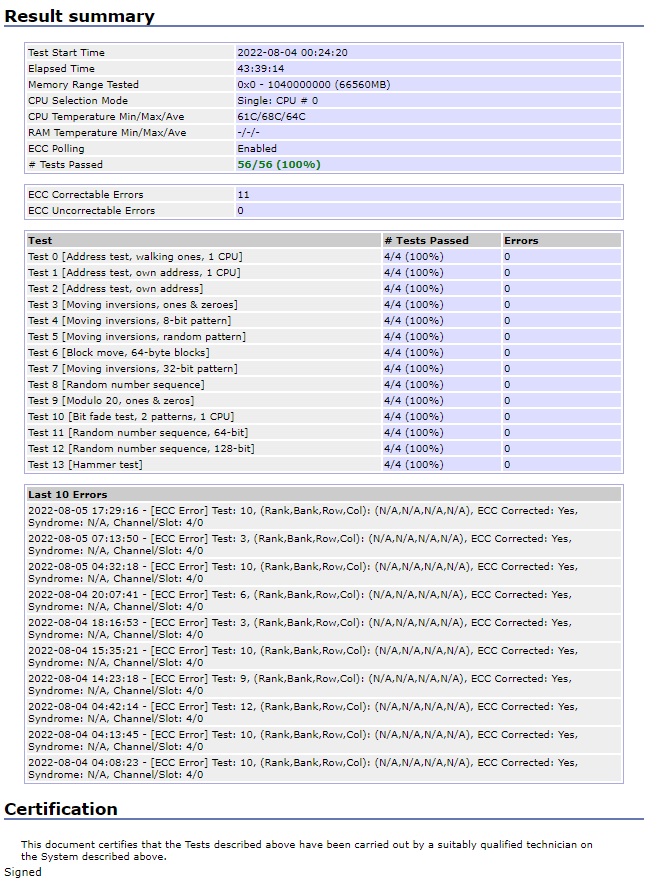Select the Test 6 Block move row
The height and width of the screenshot is (883, 671).
click(118, 353)
